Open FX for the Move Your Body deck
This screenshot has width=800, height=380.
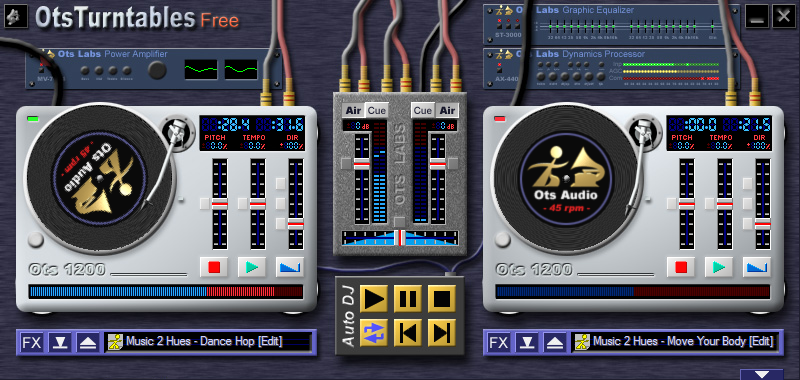[x=498, y=342]
